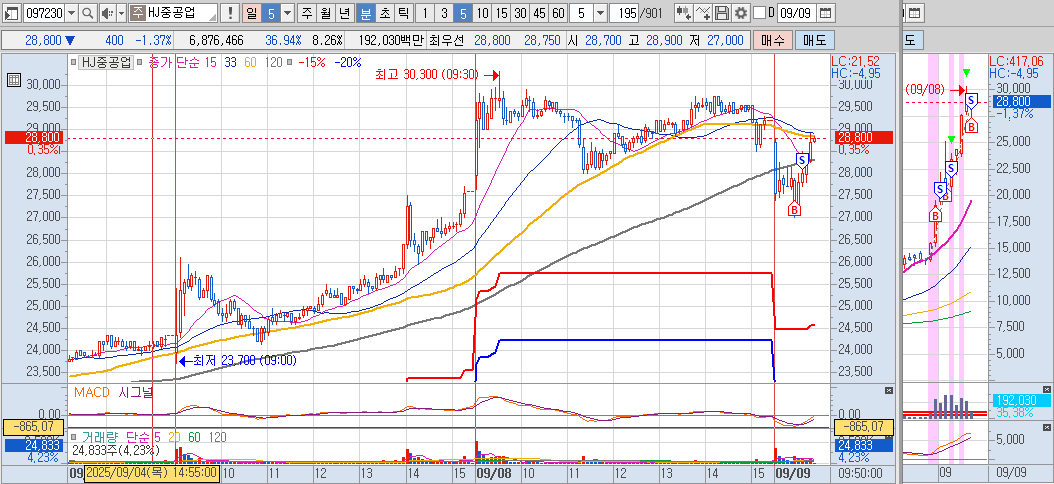Image resolution: width=1054 pixels, height=484 pixels.
Task: Select the 30 minute interval button
Action: 520,13
